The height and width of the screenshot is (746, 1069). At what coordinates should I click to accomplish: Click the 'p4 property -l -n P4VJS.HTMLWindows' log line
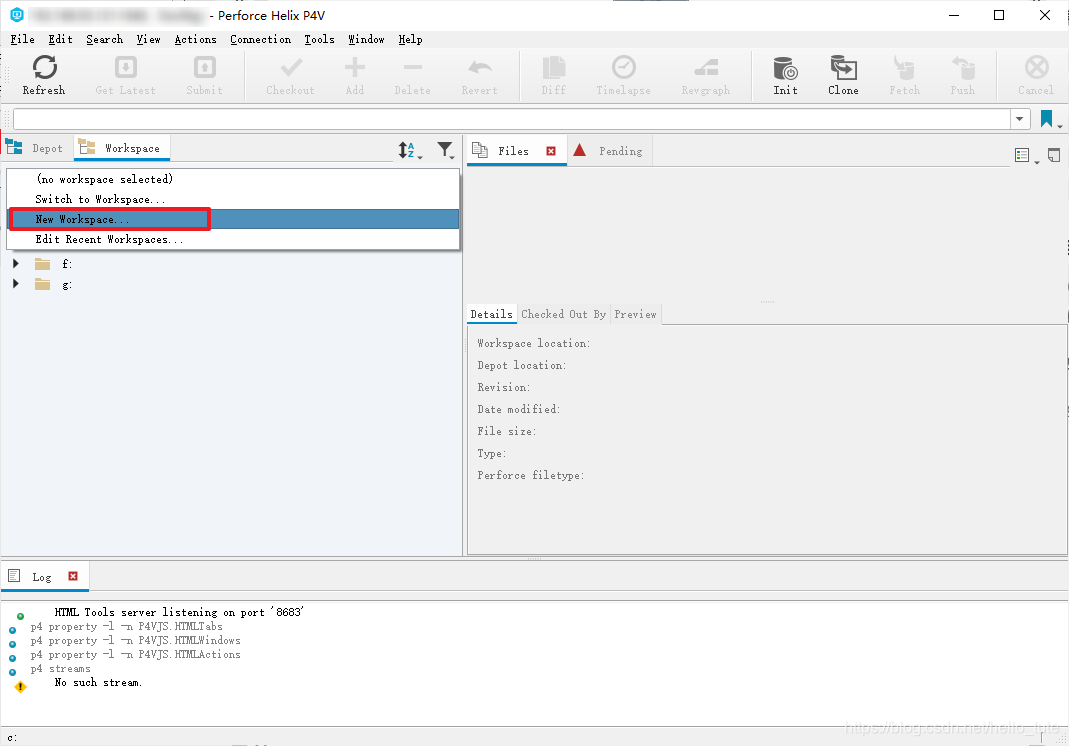coord(135,641)
